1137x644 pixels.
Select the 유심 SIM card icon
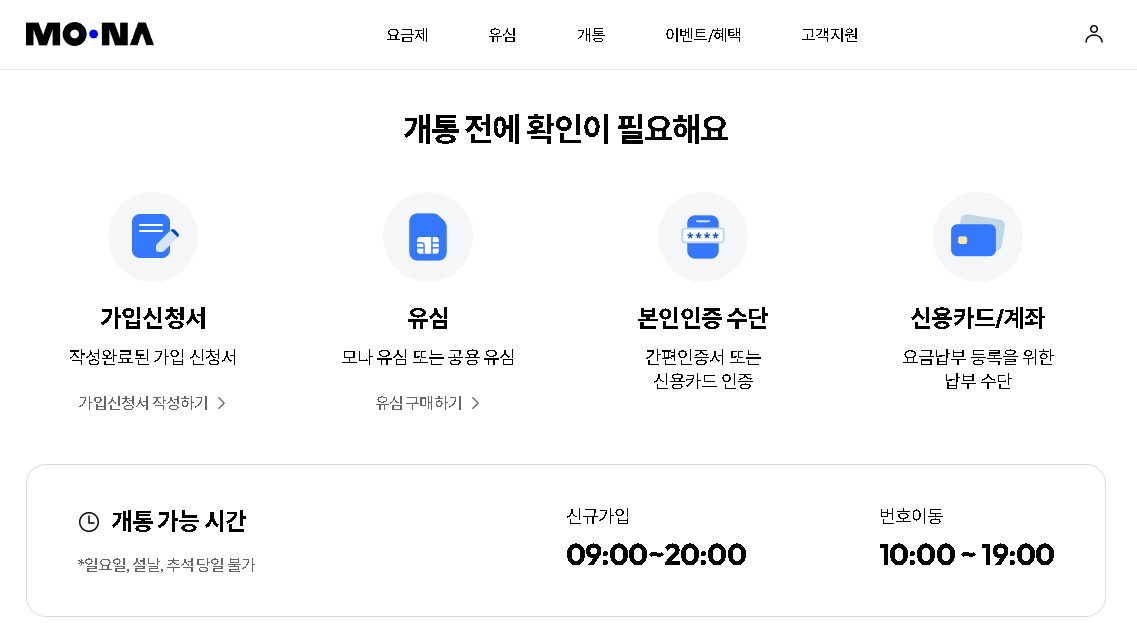pos(428,236)
